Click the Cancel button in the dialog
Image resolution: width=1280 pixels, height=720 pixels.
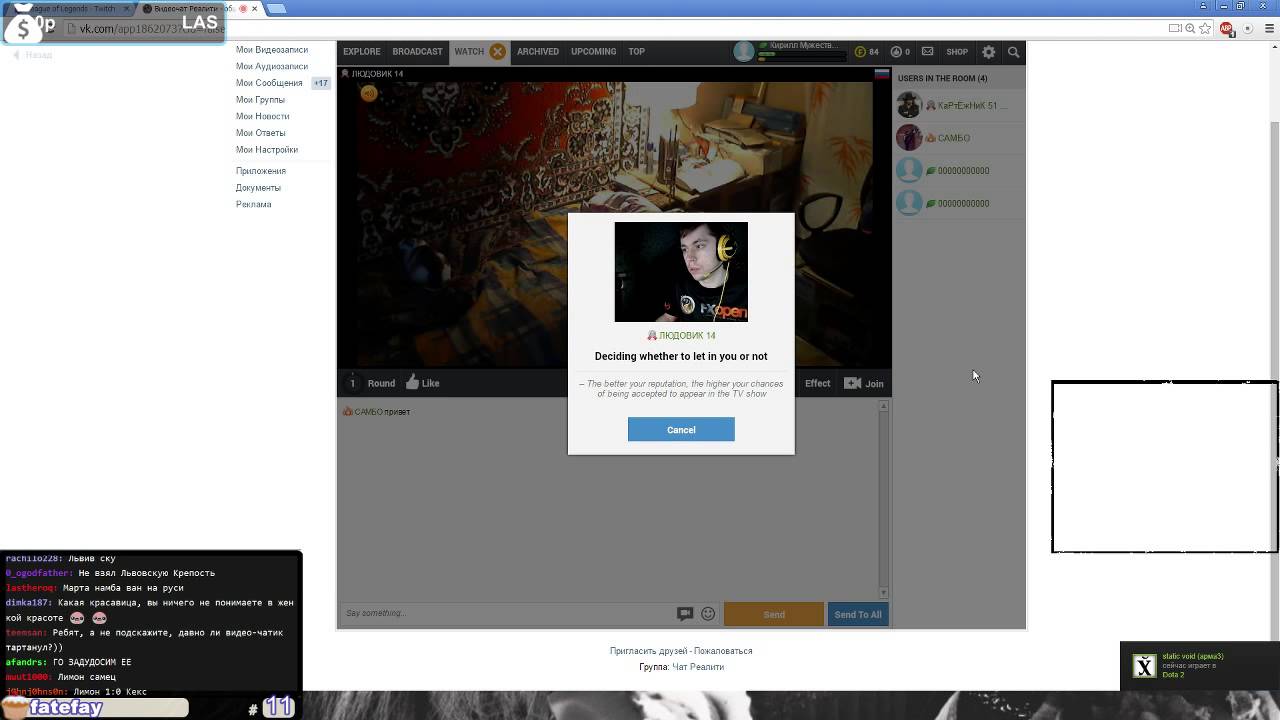pos(681,429)
